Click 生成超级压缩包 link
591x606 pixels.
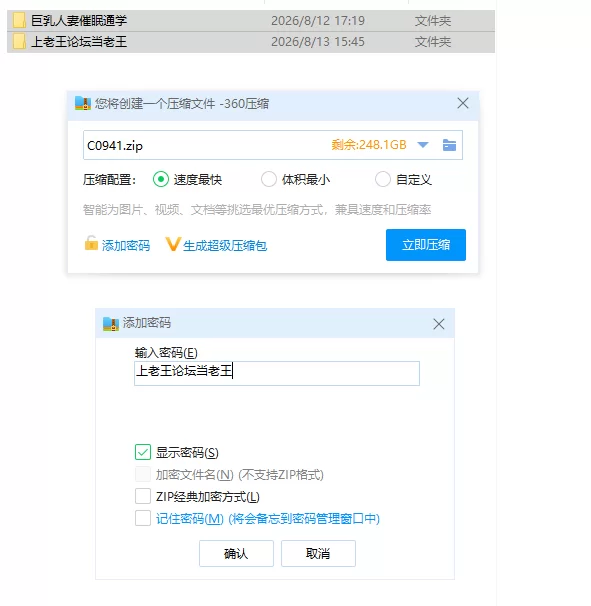click(225, 245)
